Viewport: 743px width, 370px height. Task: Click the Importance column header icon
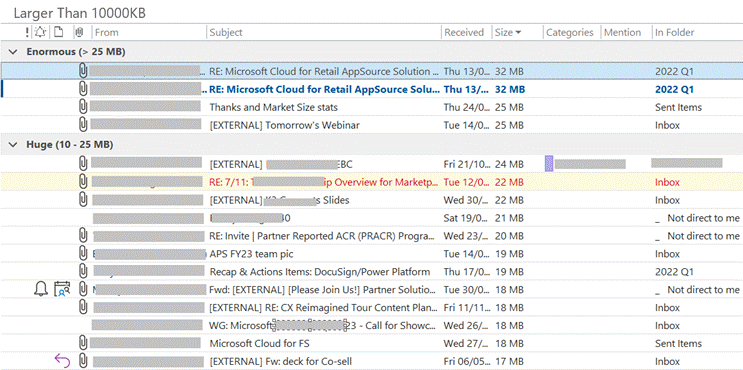(x=27, y=32)
